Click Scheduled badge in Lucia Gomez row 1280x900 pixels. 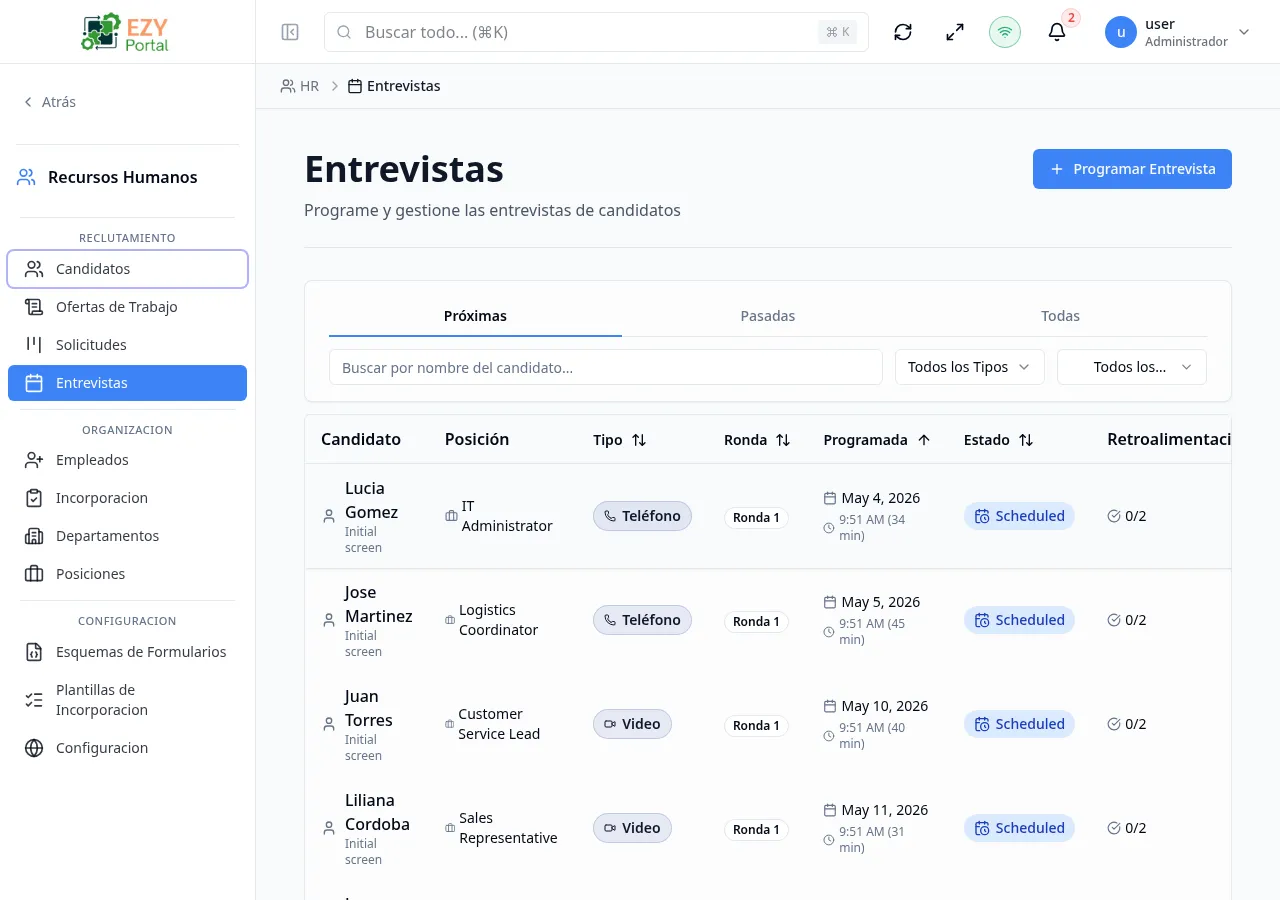click(x=1019, y=516)
